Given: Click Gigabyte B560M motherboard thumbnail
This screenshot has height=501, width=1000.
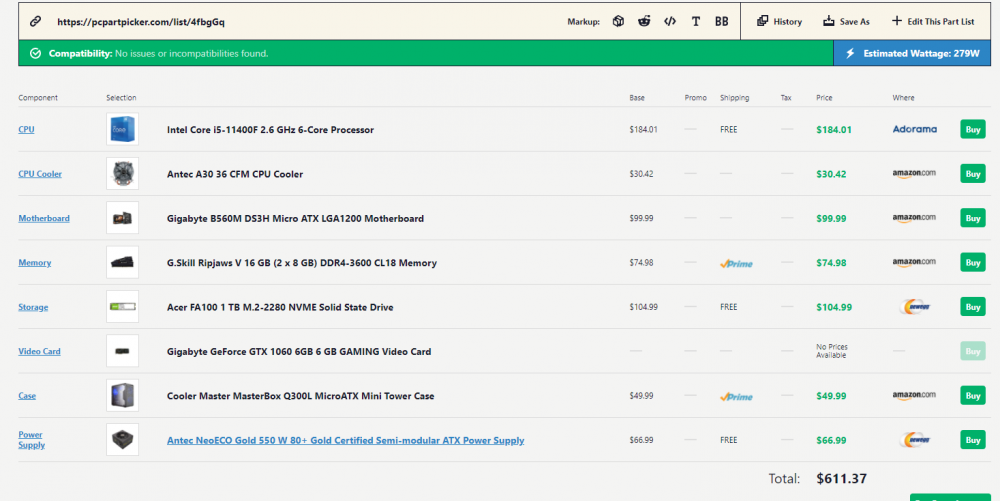Looking at the screenshot, I should click(122, 218).
